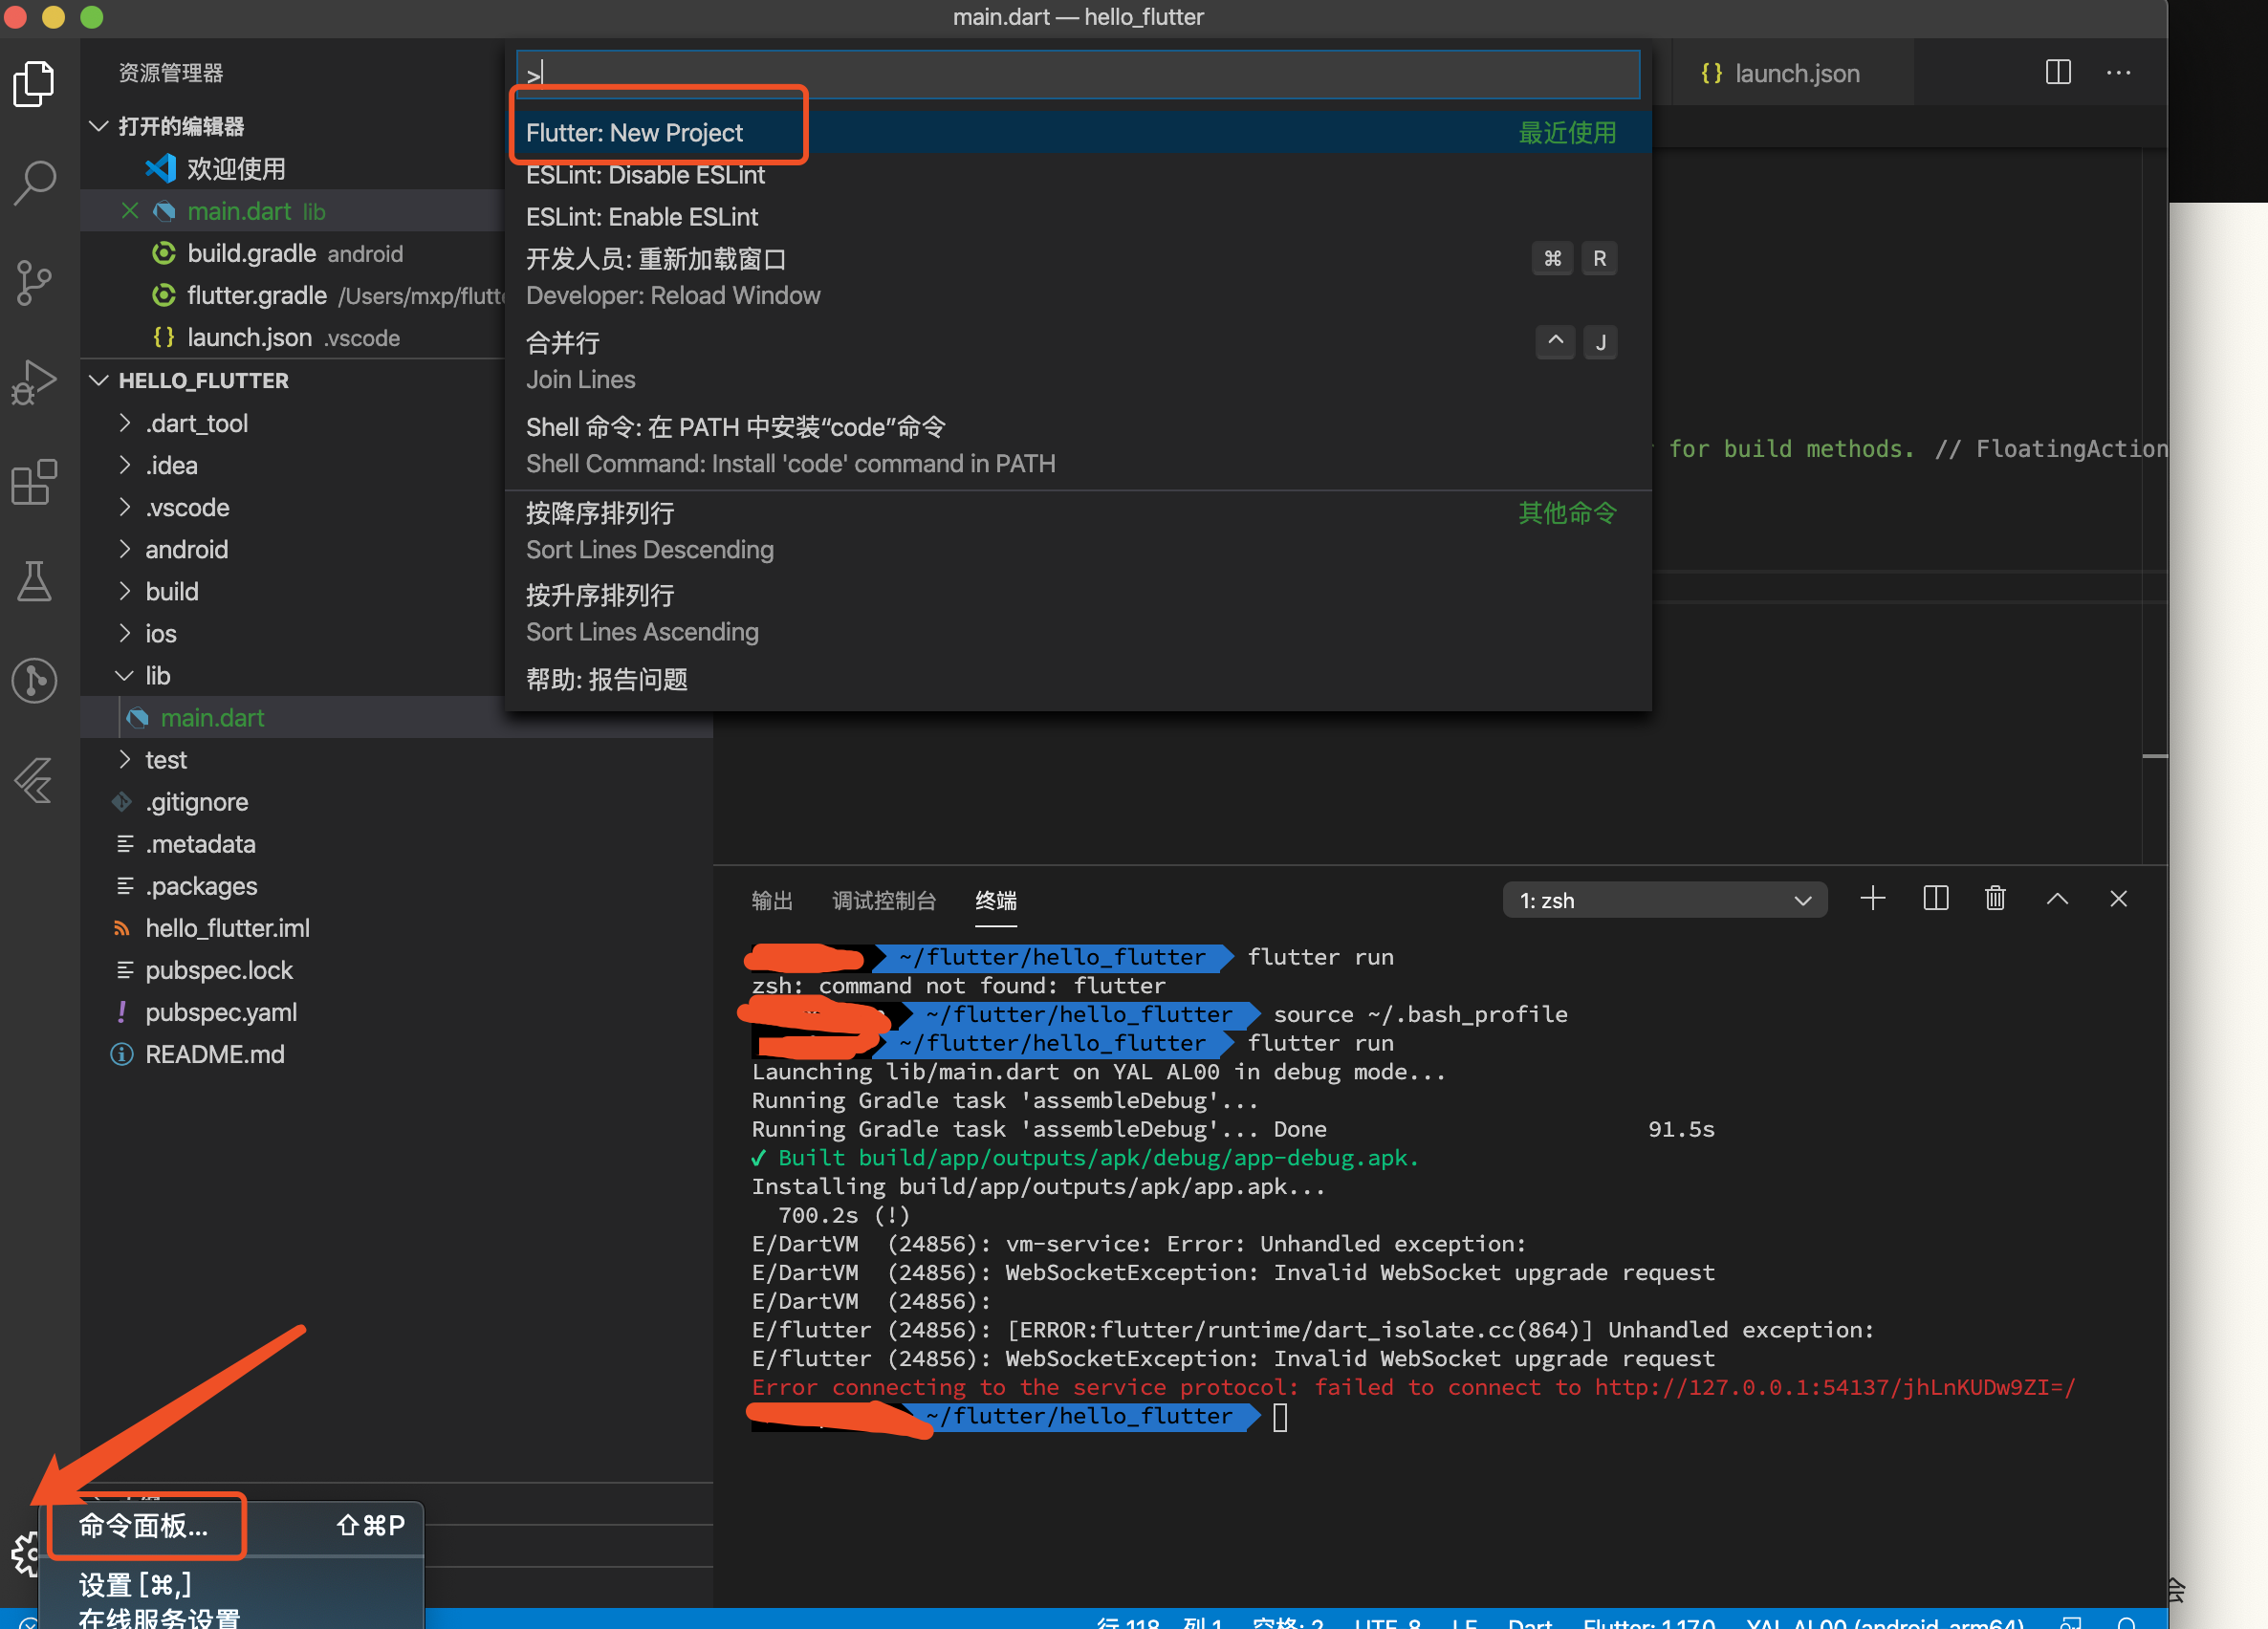Kill terminal with the trash icon
This screenshot has height=1629, width=2268.
tap(1994, 899)
